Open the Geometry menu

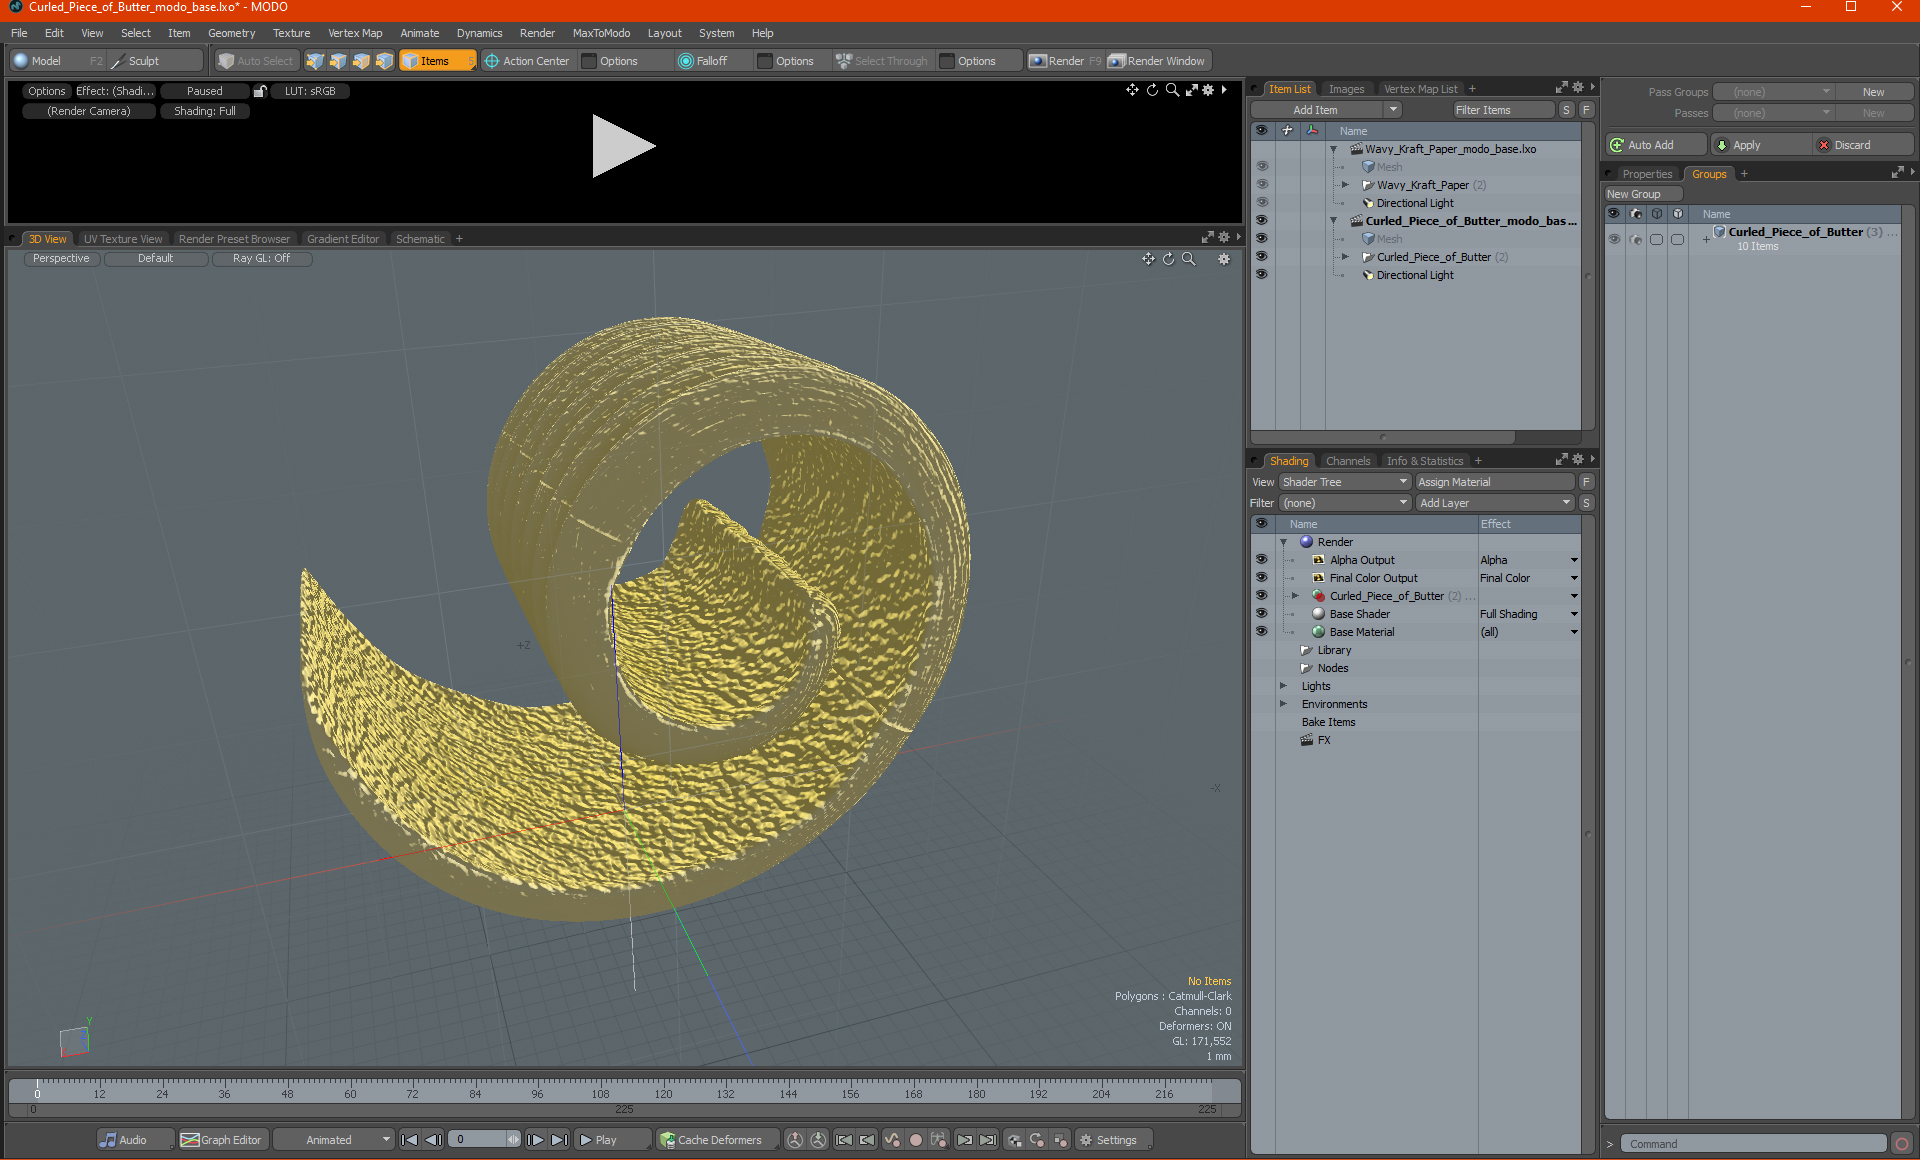pos(231,33)
